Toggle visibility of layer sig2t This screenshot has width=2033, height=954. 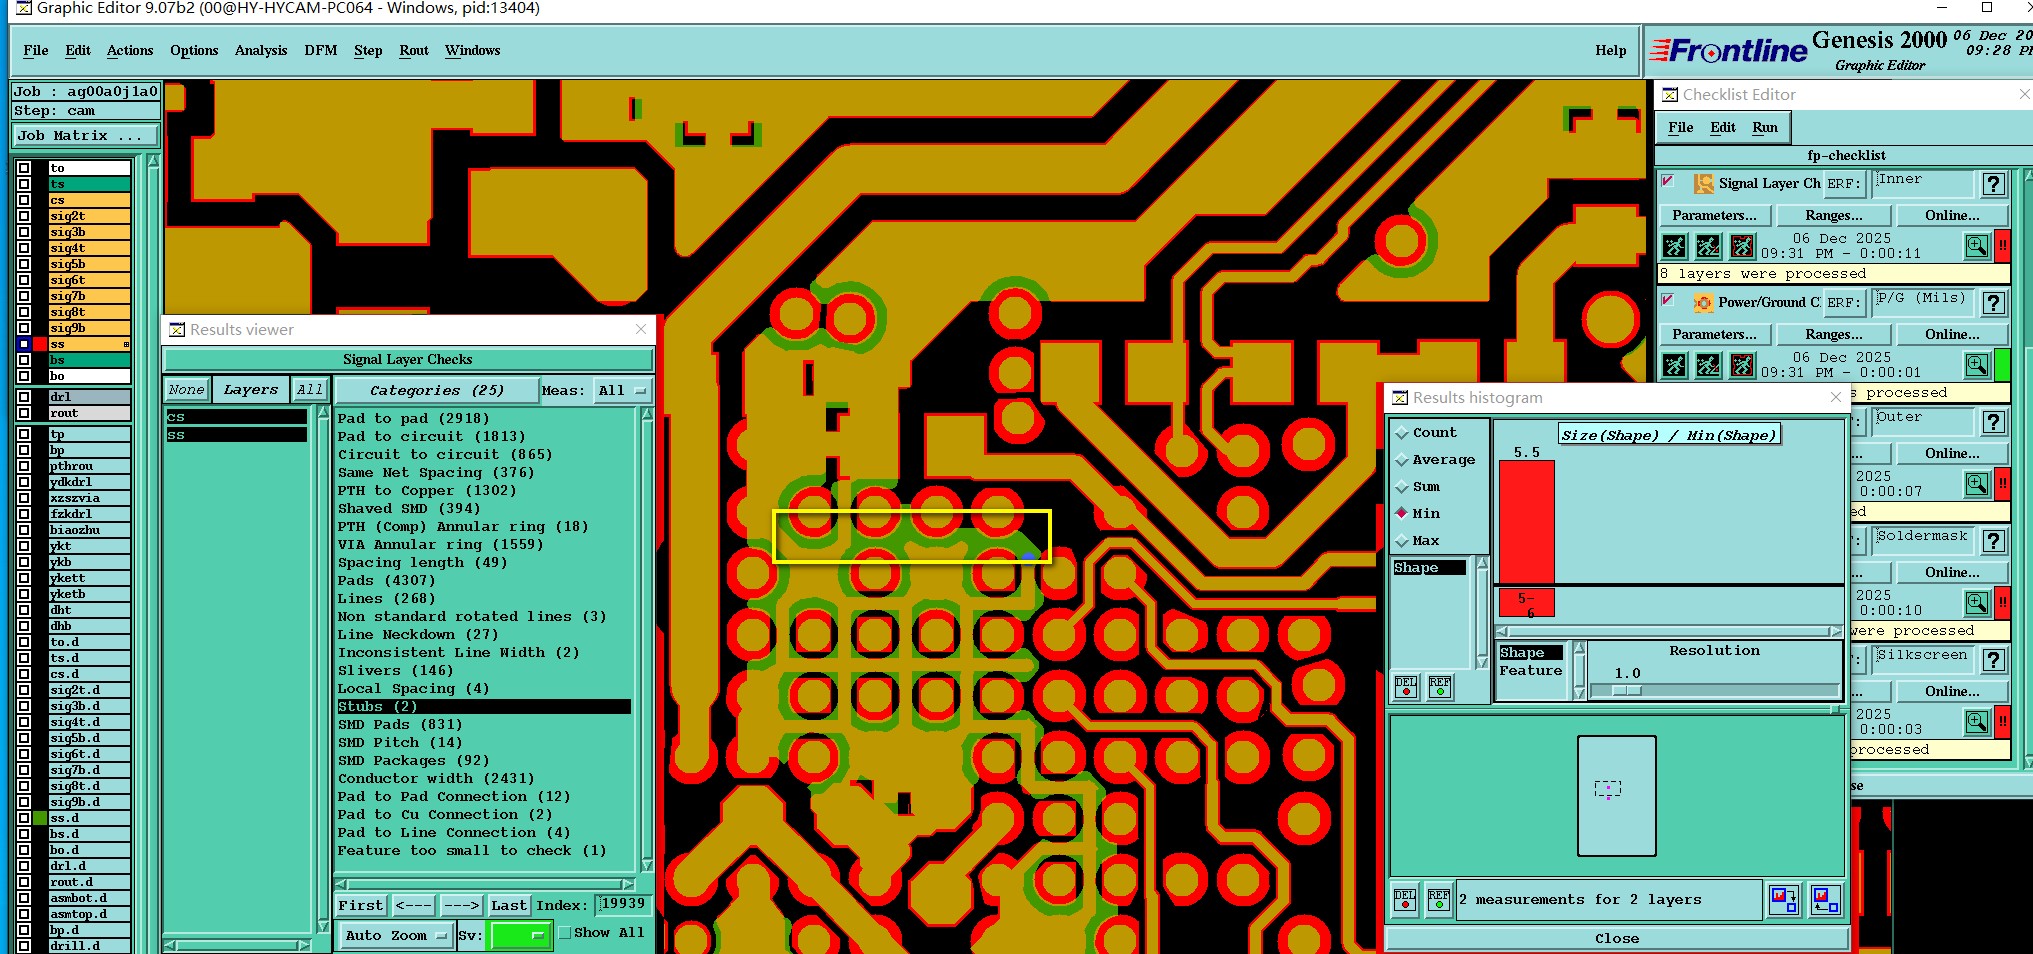(x=24, y=216)
